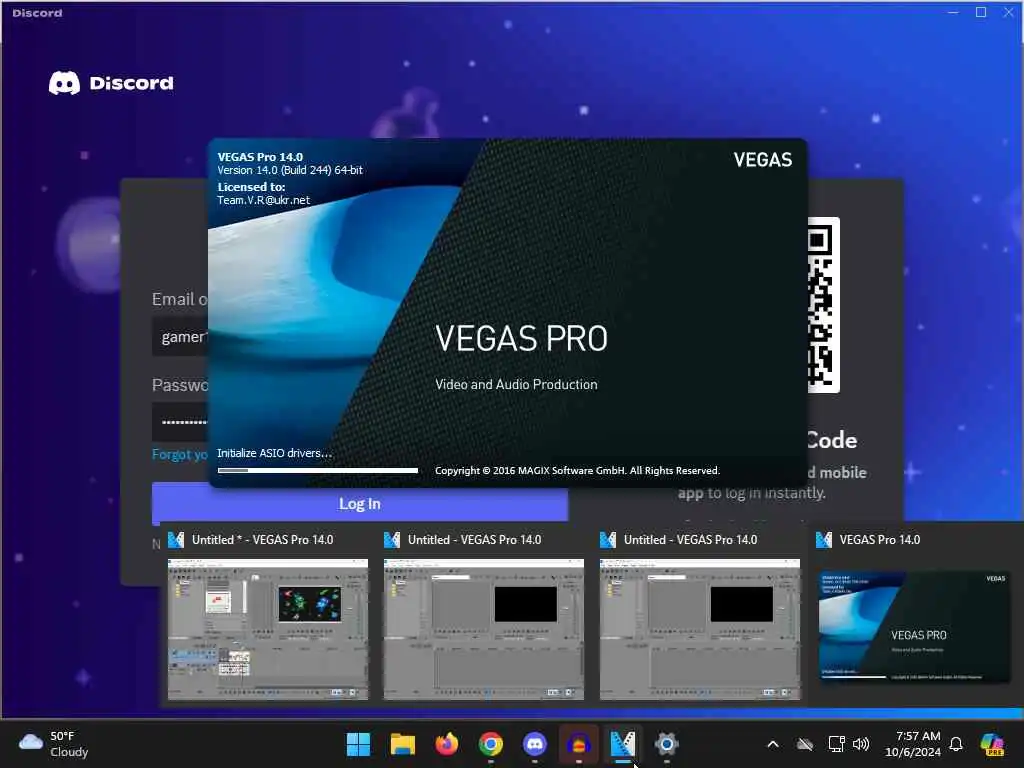Show hidden system tray icons
The image size is (1024, 768).
coord(773,744)
